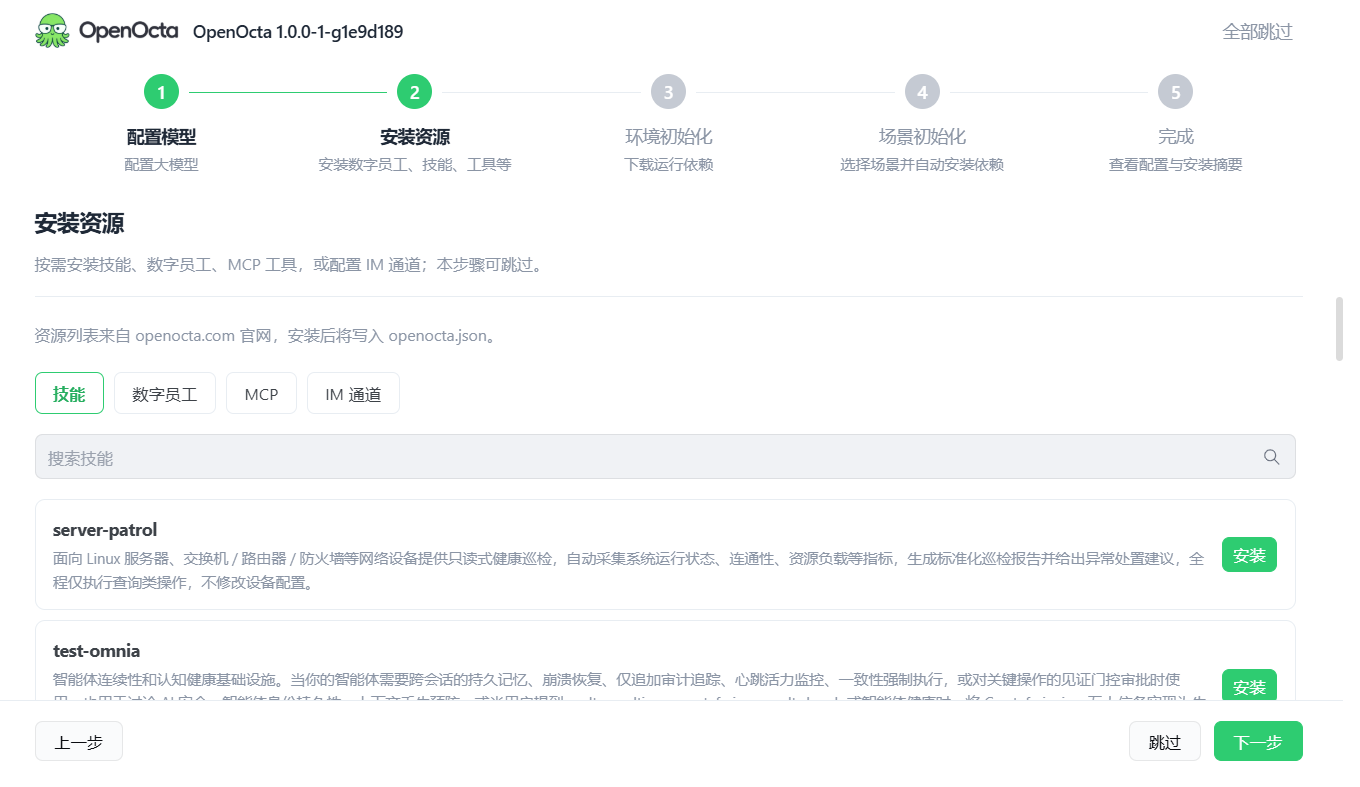Skip this step with 跳过 button

tap(1165, 742)
